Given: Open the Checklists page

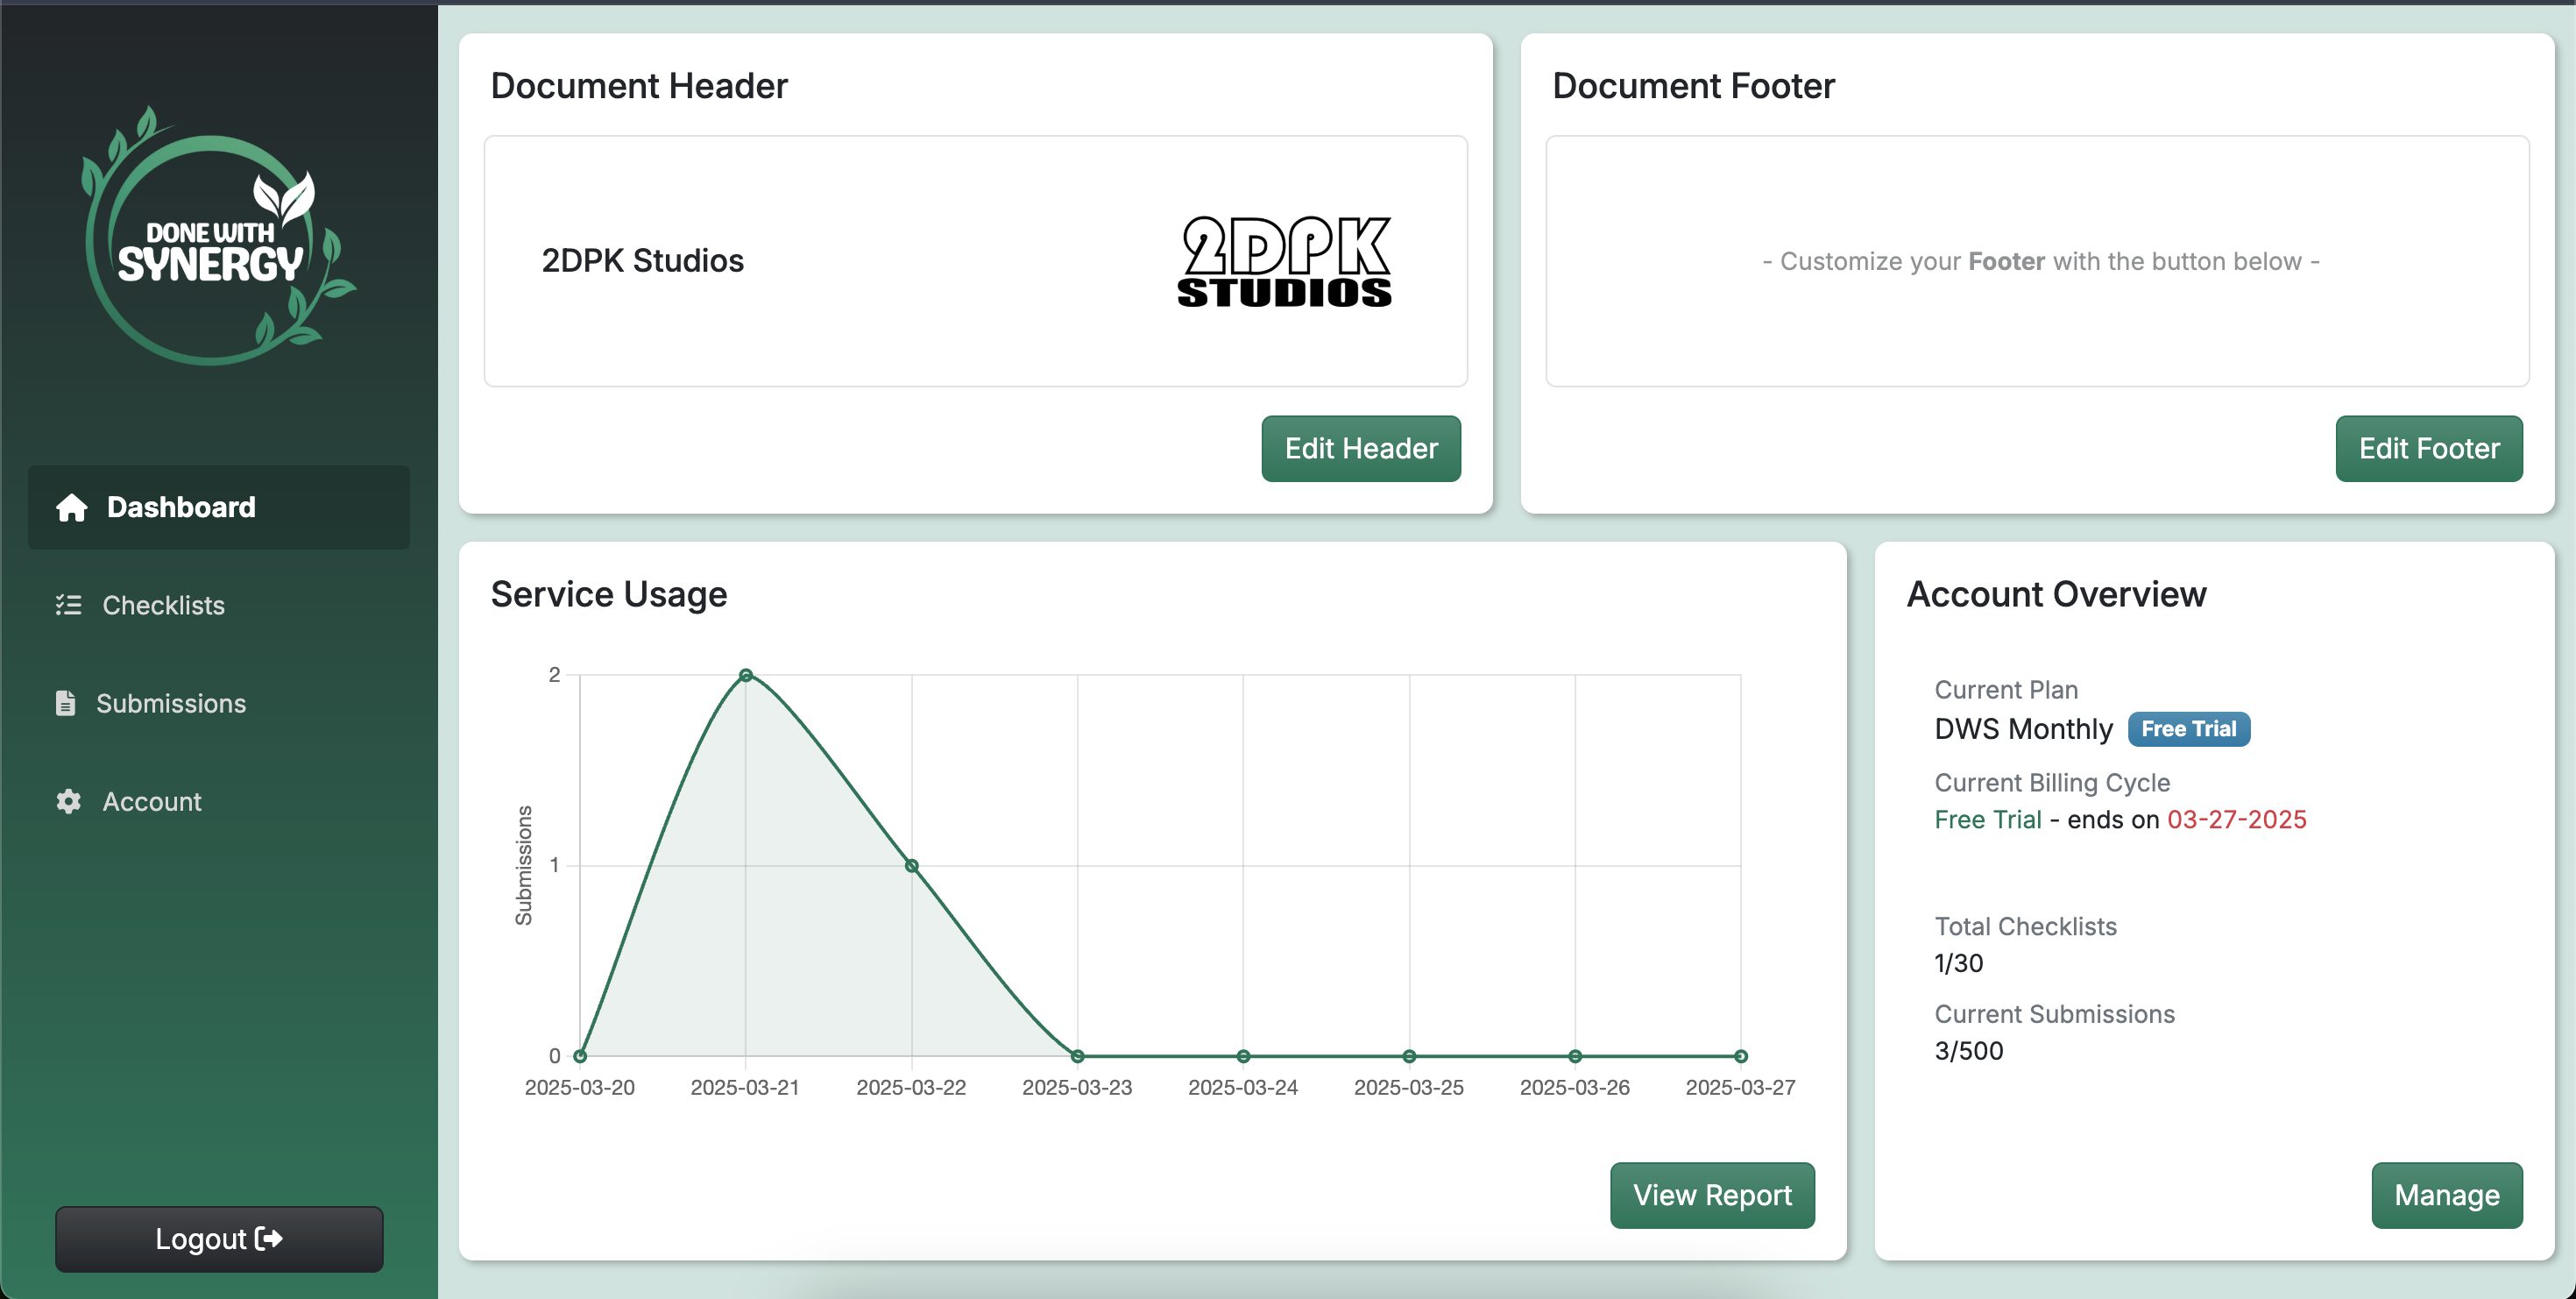Looking at the screenshot, I should point(219,605).
